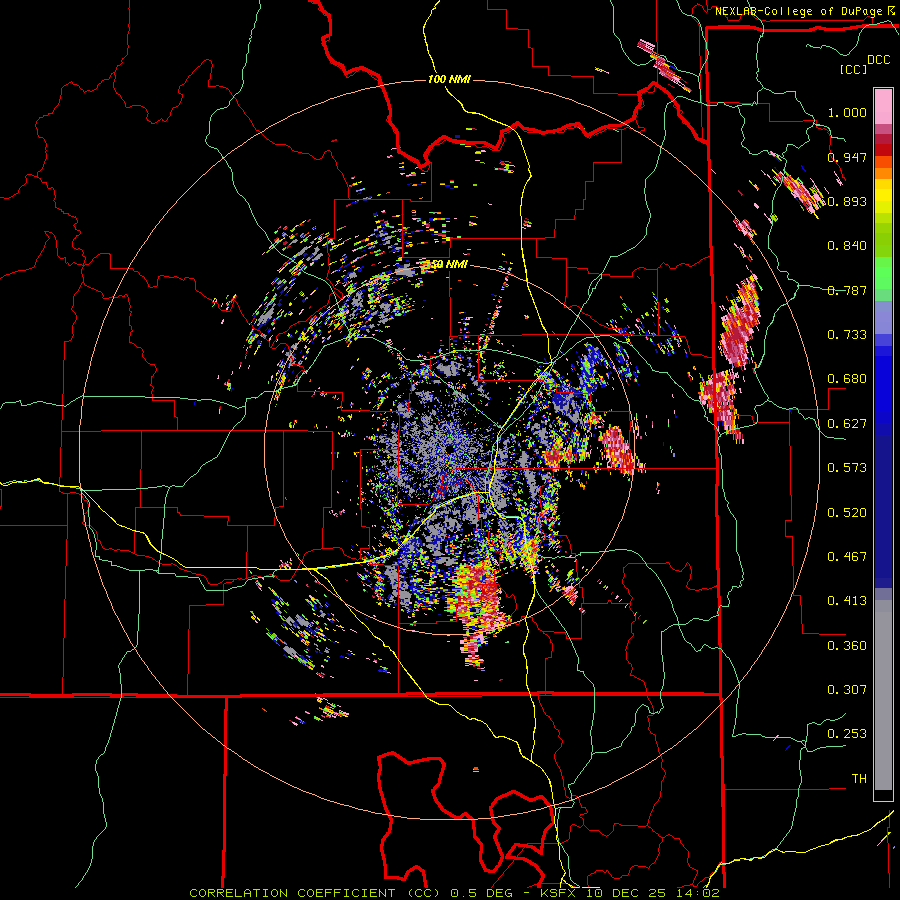Viewport: 900px width, 900px height.
Task: Choose the 0.627 scale value
Action: pos(847,424)
